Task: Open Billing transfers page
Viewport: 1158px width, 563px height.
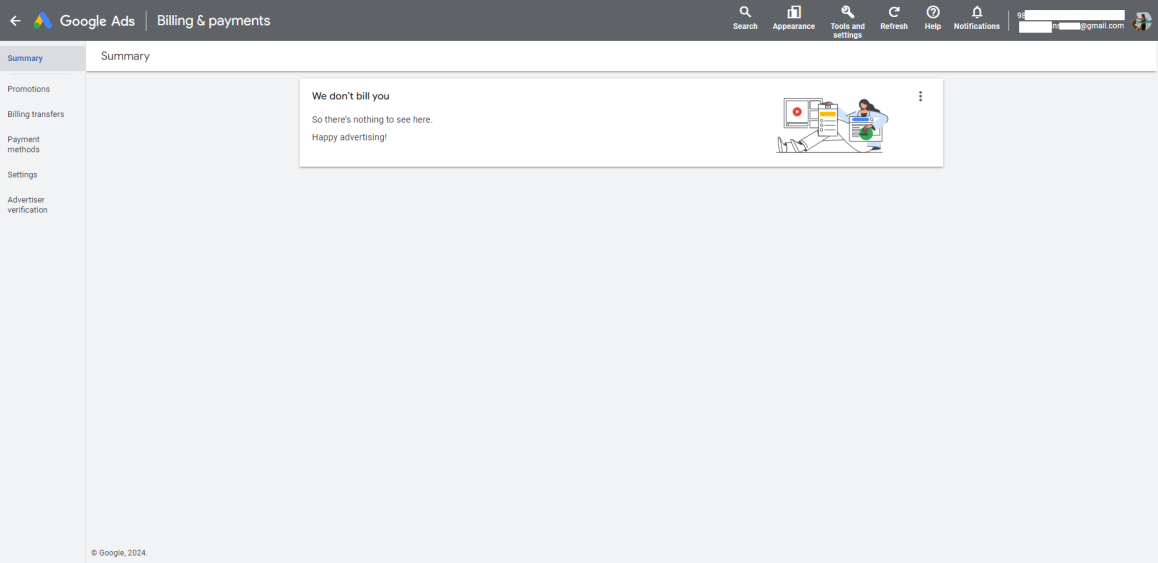Action: coord(35,115)
